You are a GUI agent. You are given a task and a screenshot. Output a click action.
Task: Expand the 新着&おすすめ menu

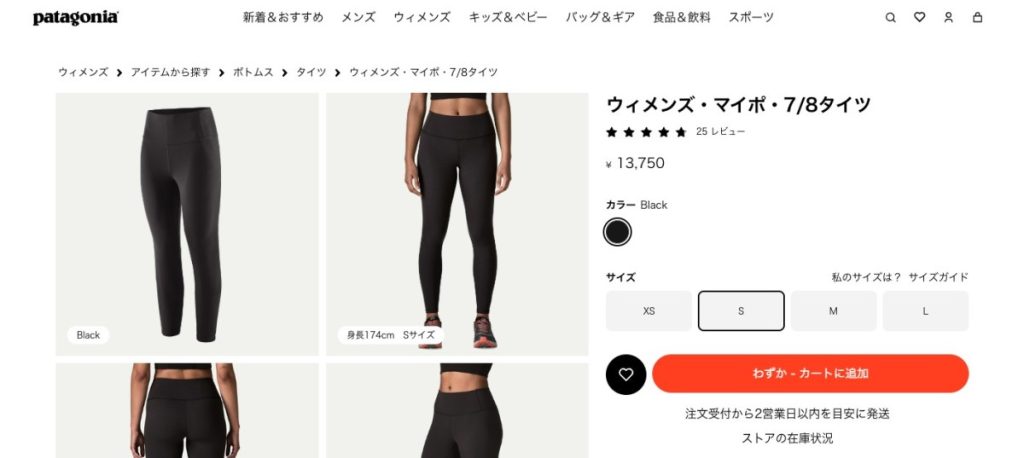[x=283, y=18]
